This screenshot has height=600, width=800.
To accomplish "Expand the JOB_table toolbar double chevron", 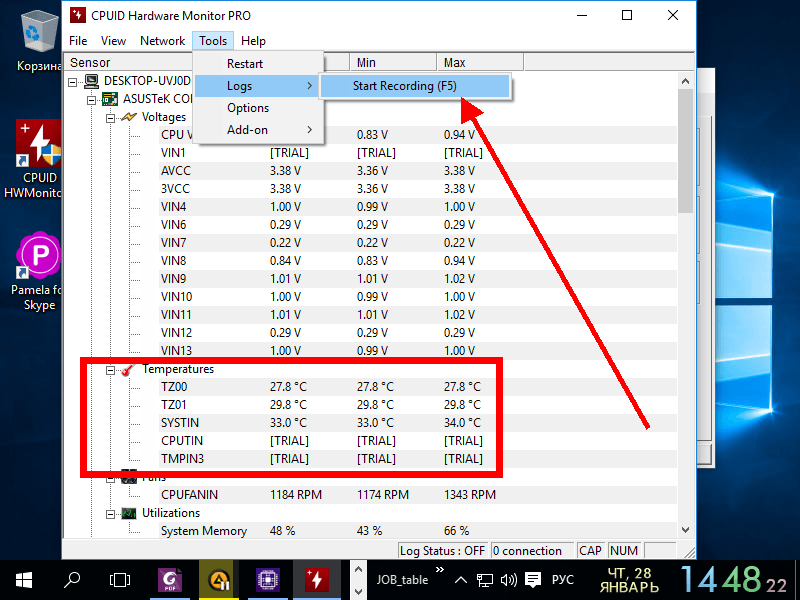I will 440,569.
